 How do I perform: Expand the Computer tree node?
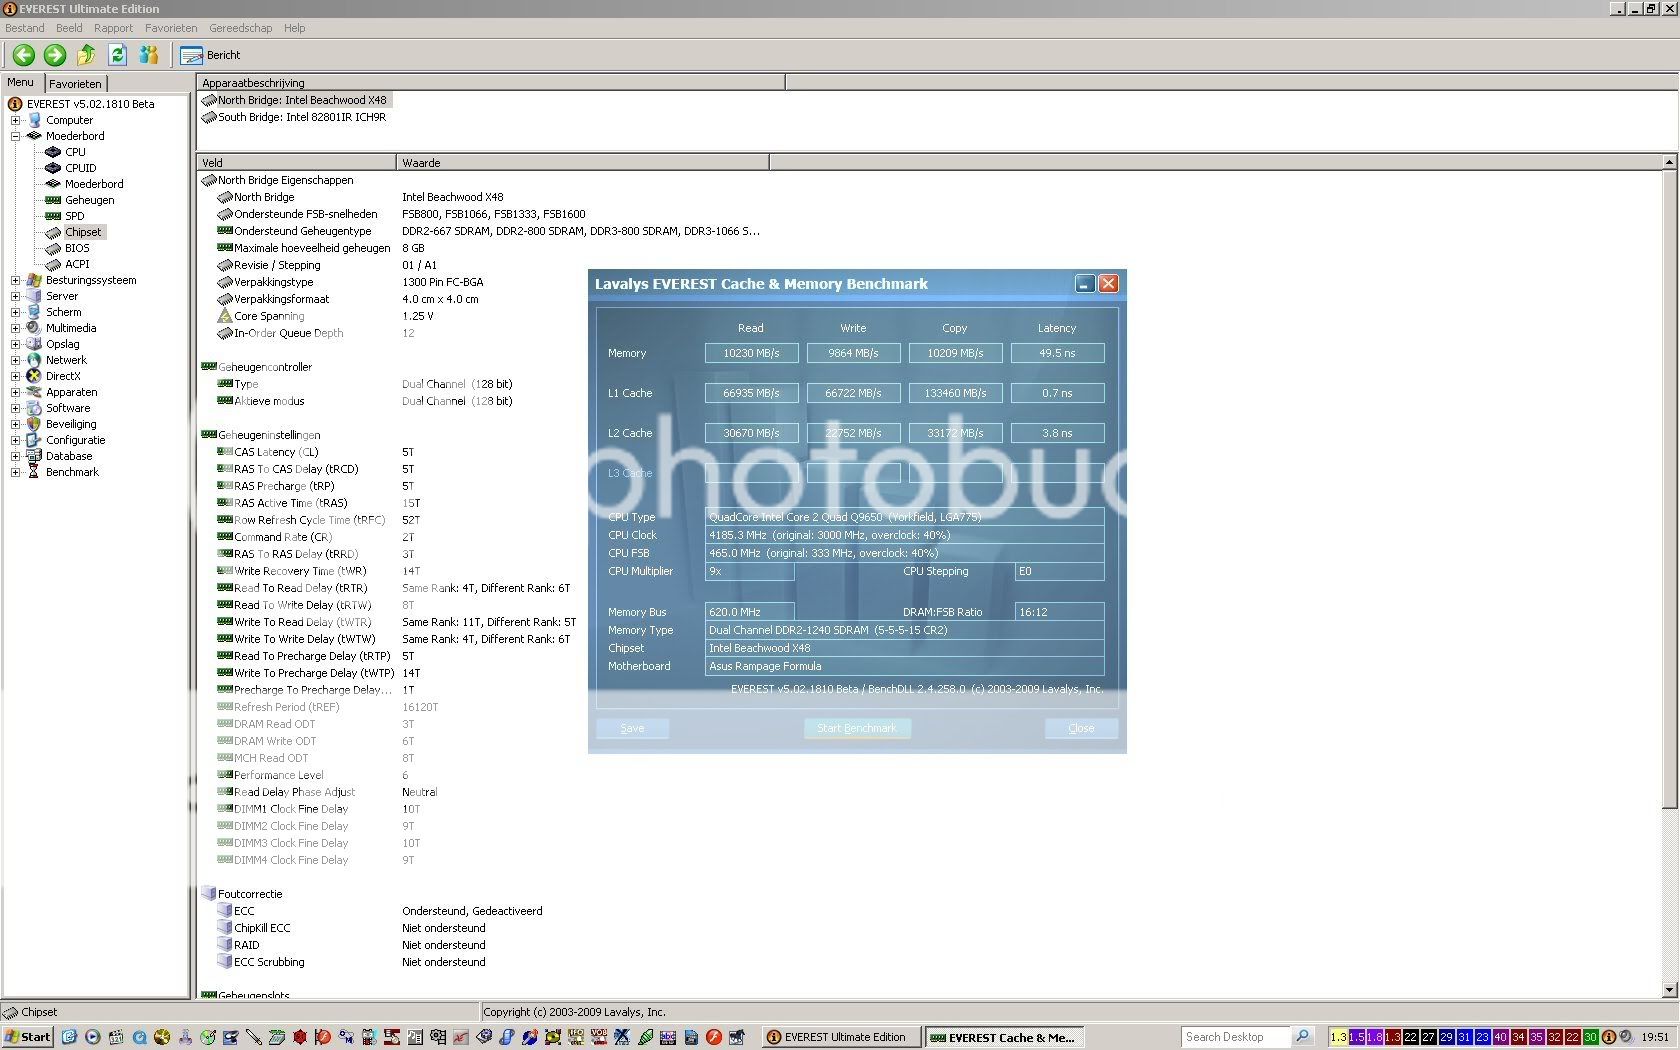click(x=16, y=120)
